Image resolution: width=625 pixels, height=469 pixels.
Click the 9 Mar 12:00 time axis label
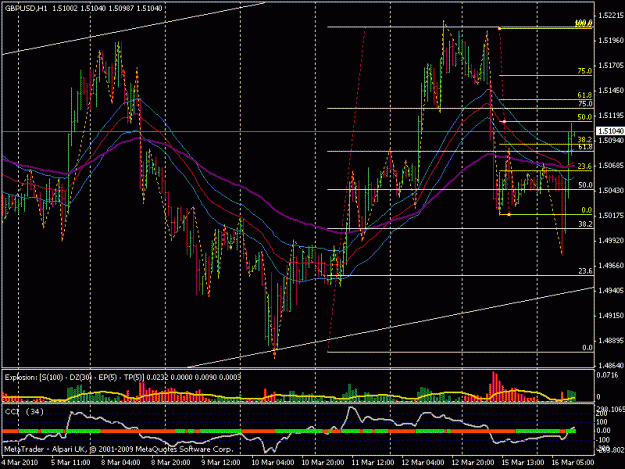pos(220,463)
